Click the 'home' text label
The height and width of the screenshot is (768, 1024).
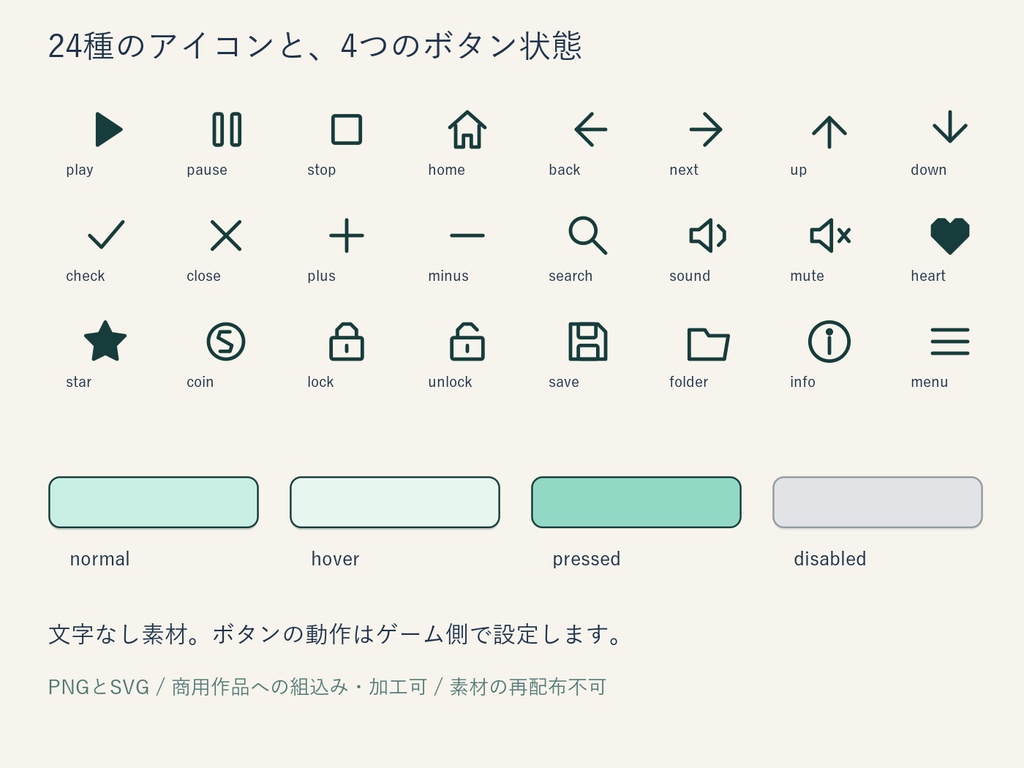(447, 170)
